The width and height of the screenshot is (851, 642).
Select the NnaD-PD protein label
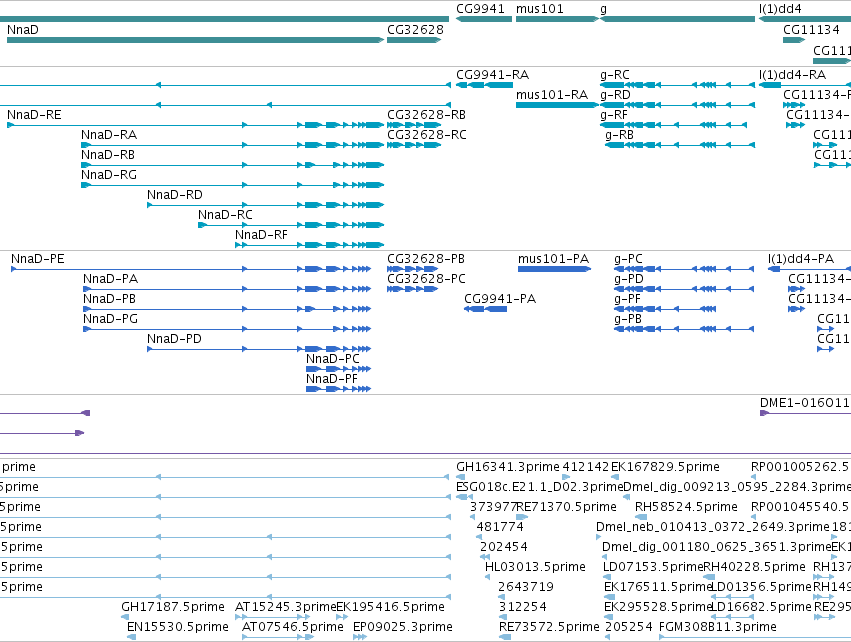[x=174, y=339]
